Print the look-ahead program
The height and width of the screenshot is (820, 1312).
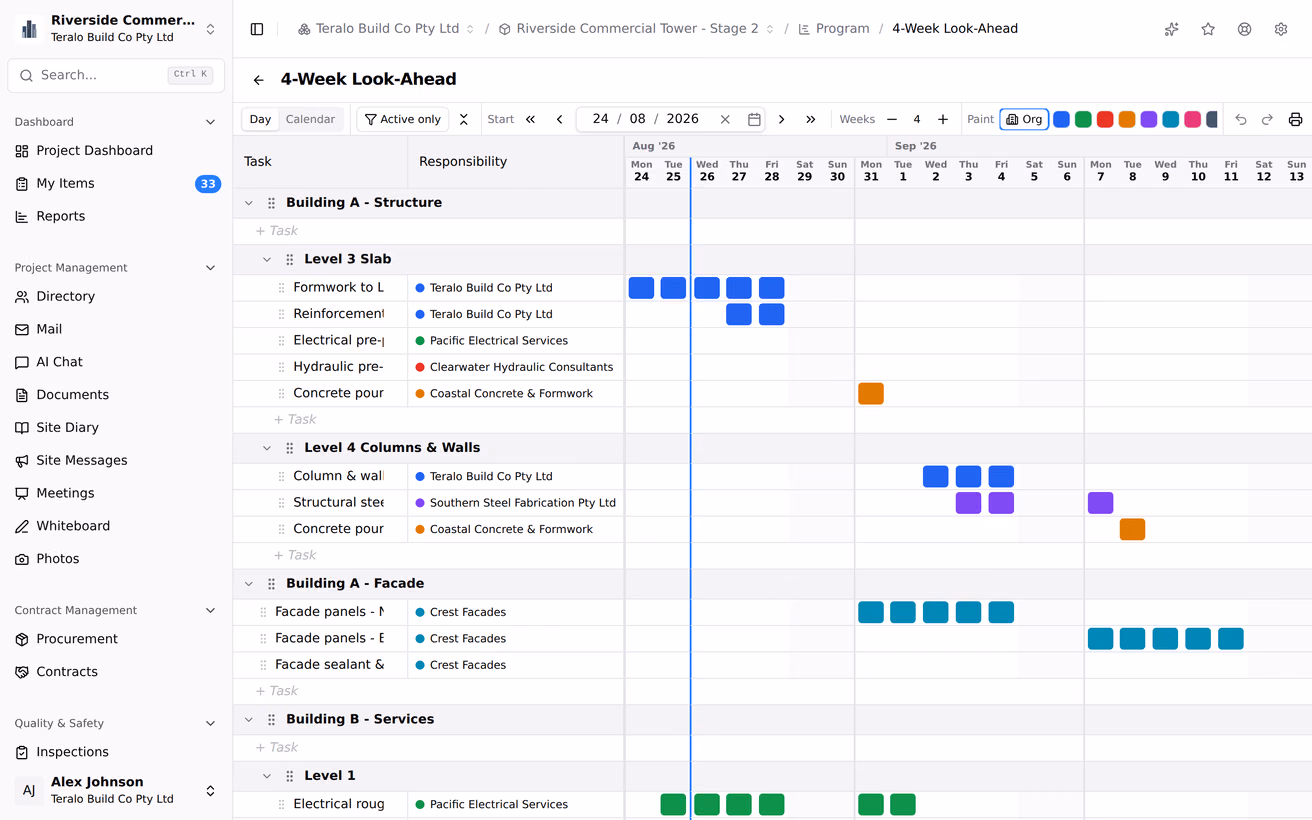point(1295,119)
